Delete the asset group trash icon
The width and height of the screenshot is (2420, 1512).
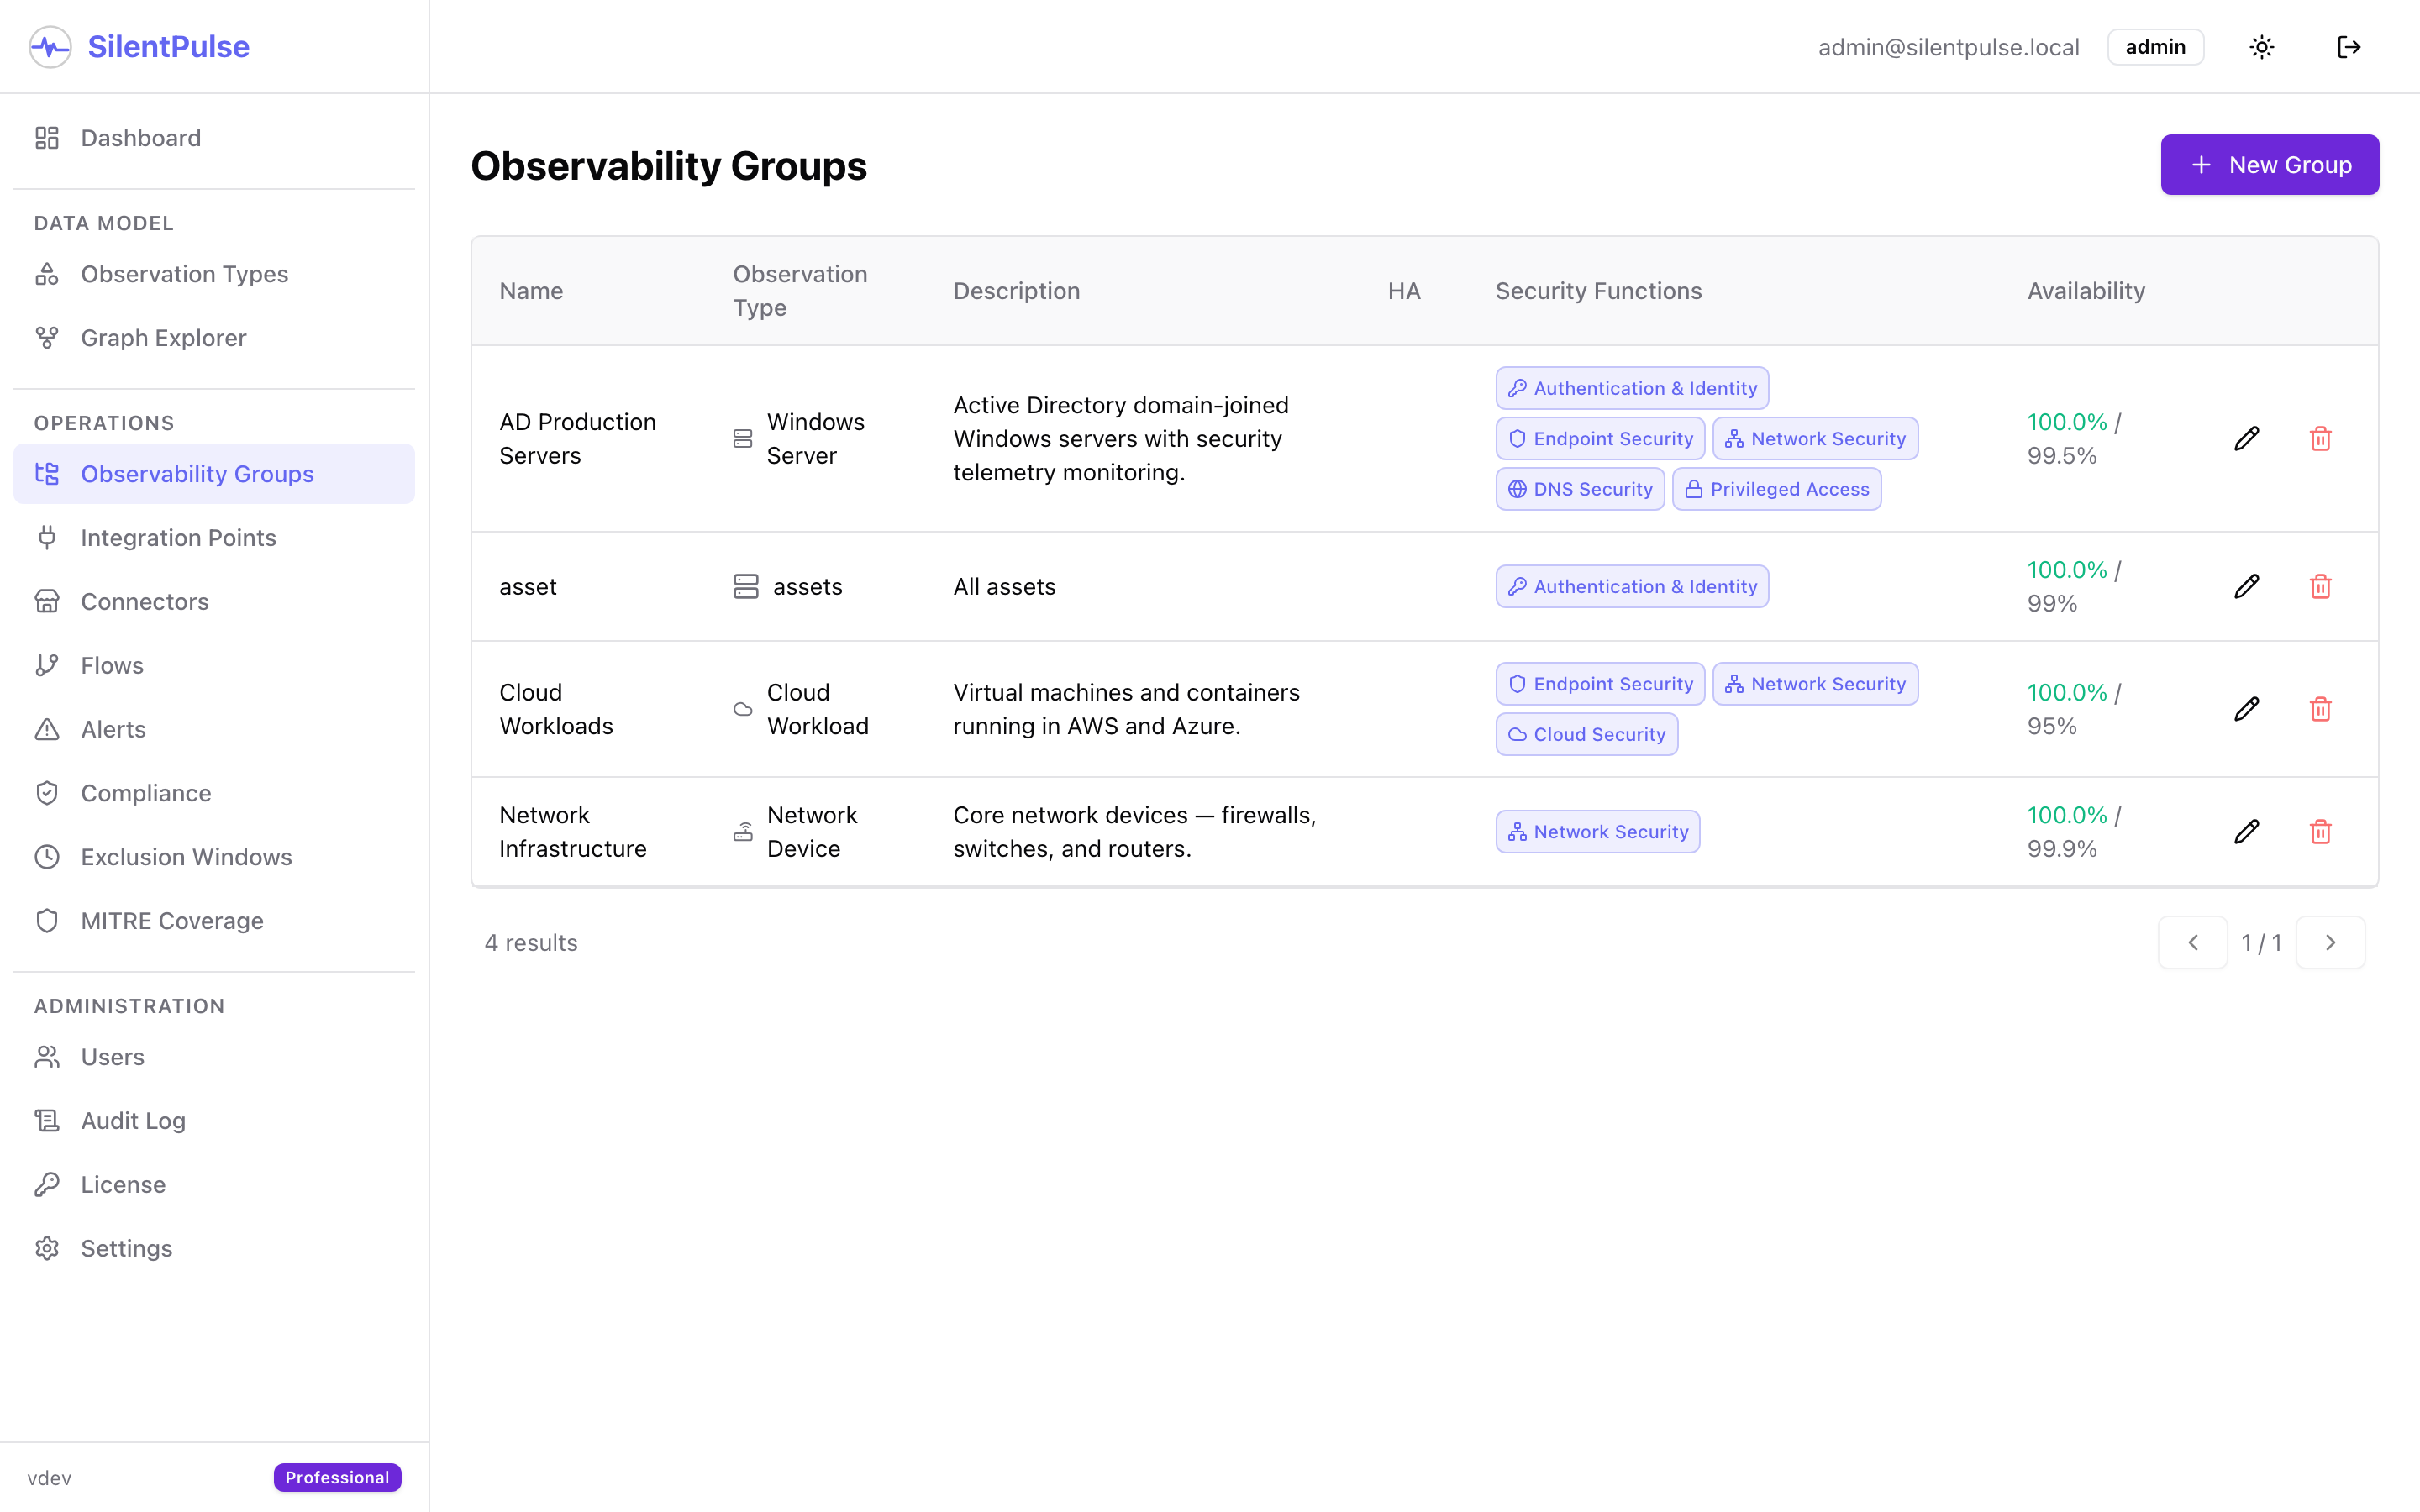2321,586
